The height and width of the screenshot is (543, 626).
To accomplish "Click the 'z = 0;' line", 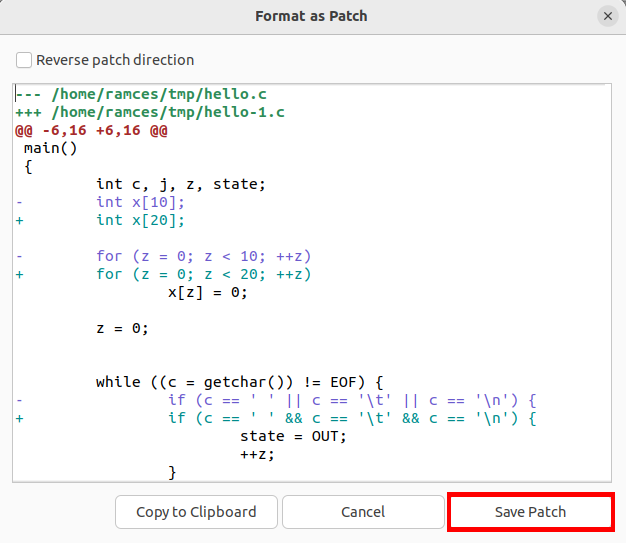I will pyautogui.click(x=122, y=329).
